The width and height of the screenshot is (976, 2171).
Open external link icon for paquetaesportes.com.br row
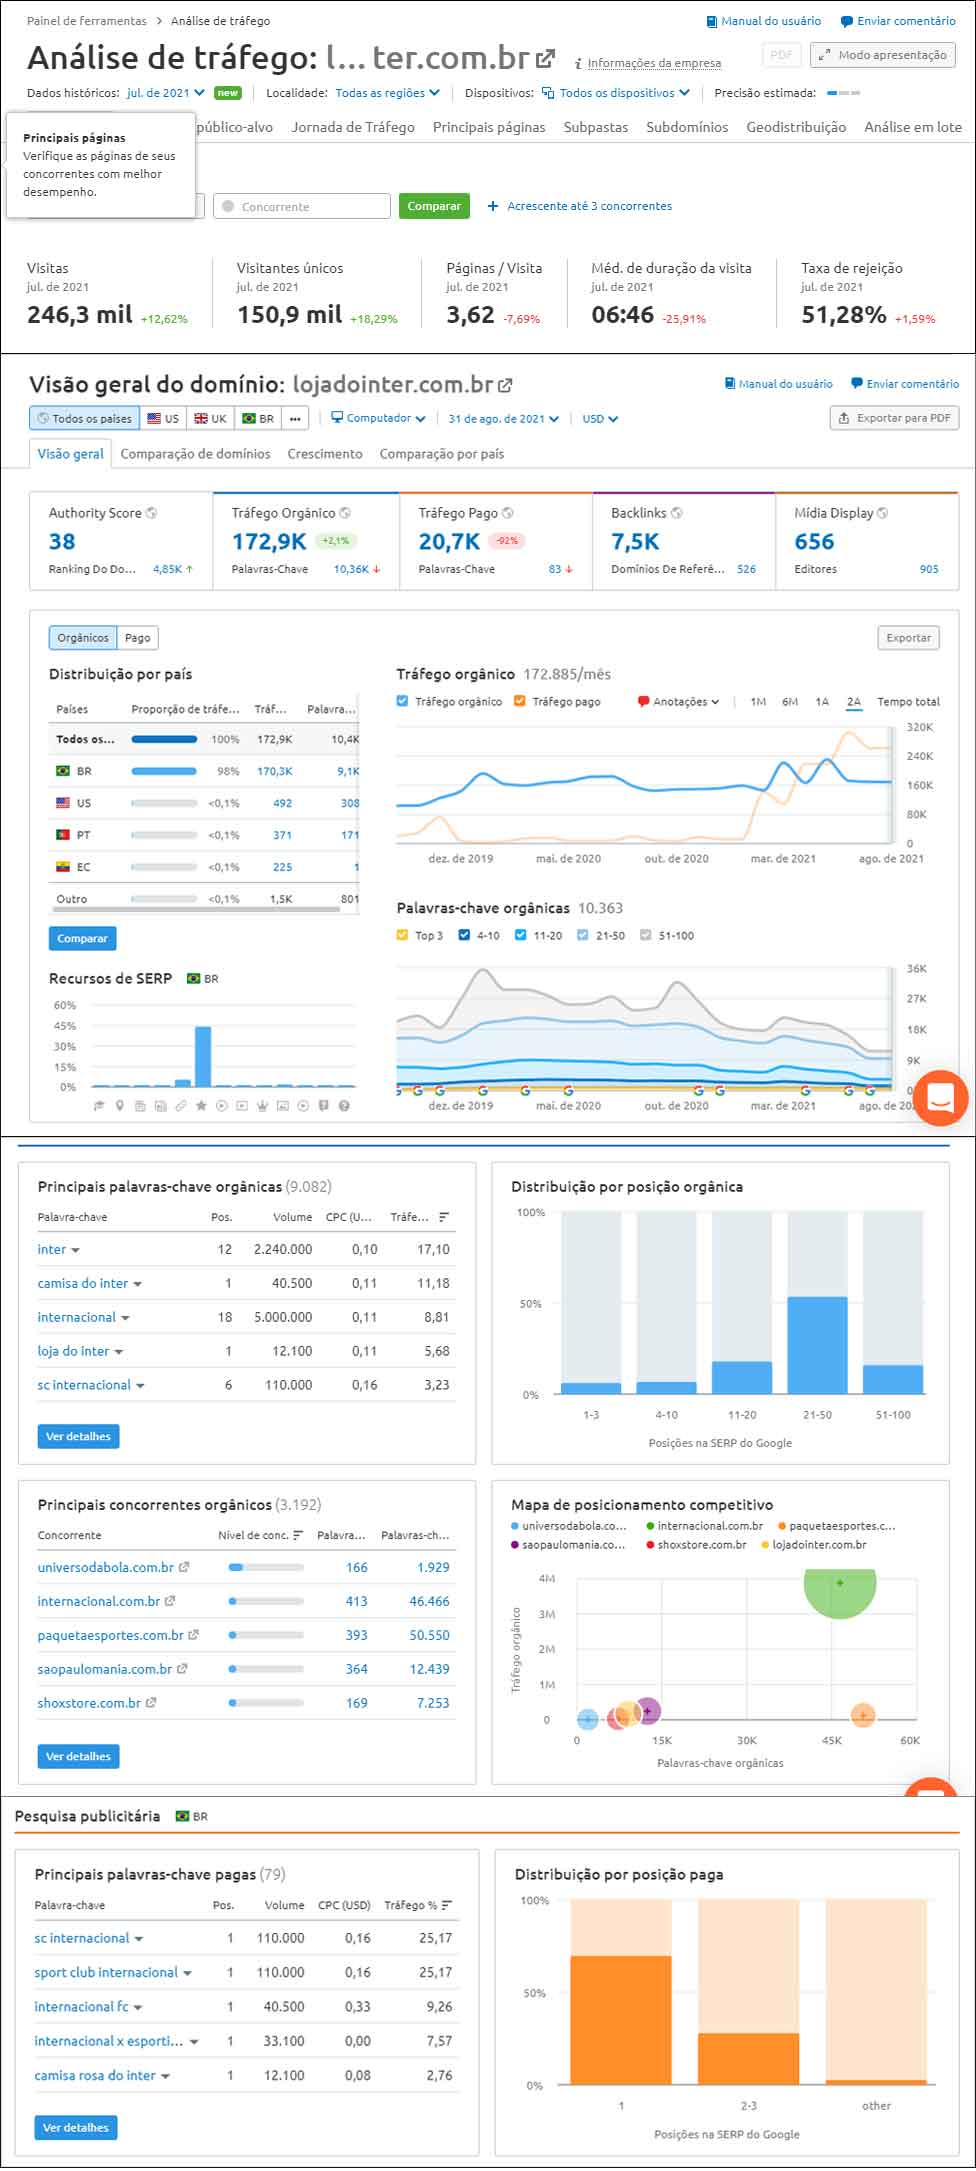coord(193,1635)
